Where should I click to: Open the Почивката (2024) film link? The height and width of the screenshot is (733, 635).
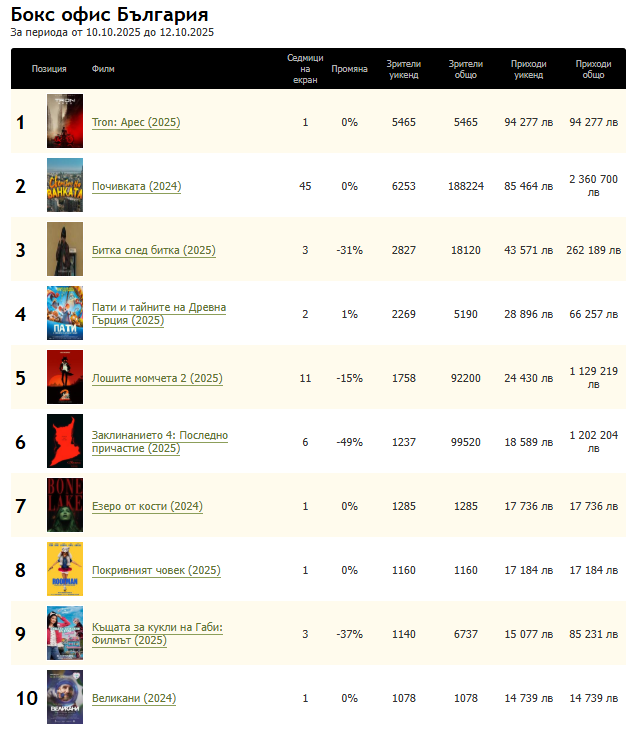point(136,186)
